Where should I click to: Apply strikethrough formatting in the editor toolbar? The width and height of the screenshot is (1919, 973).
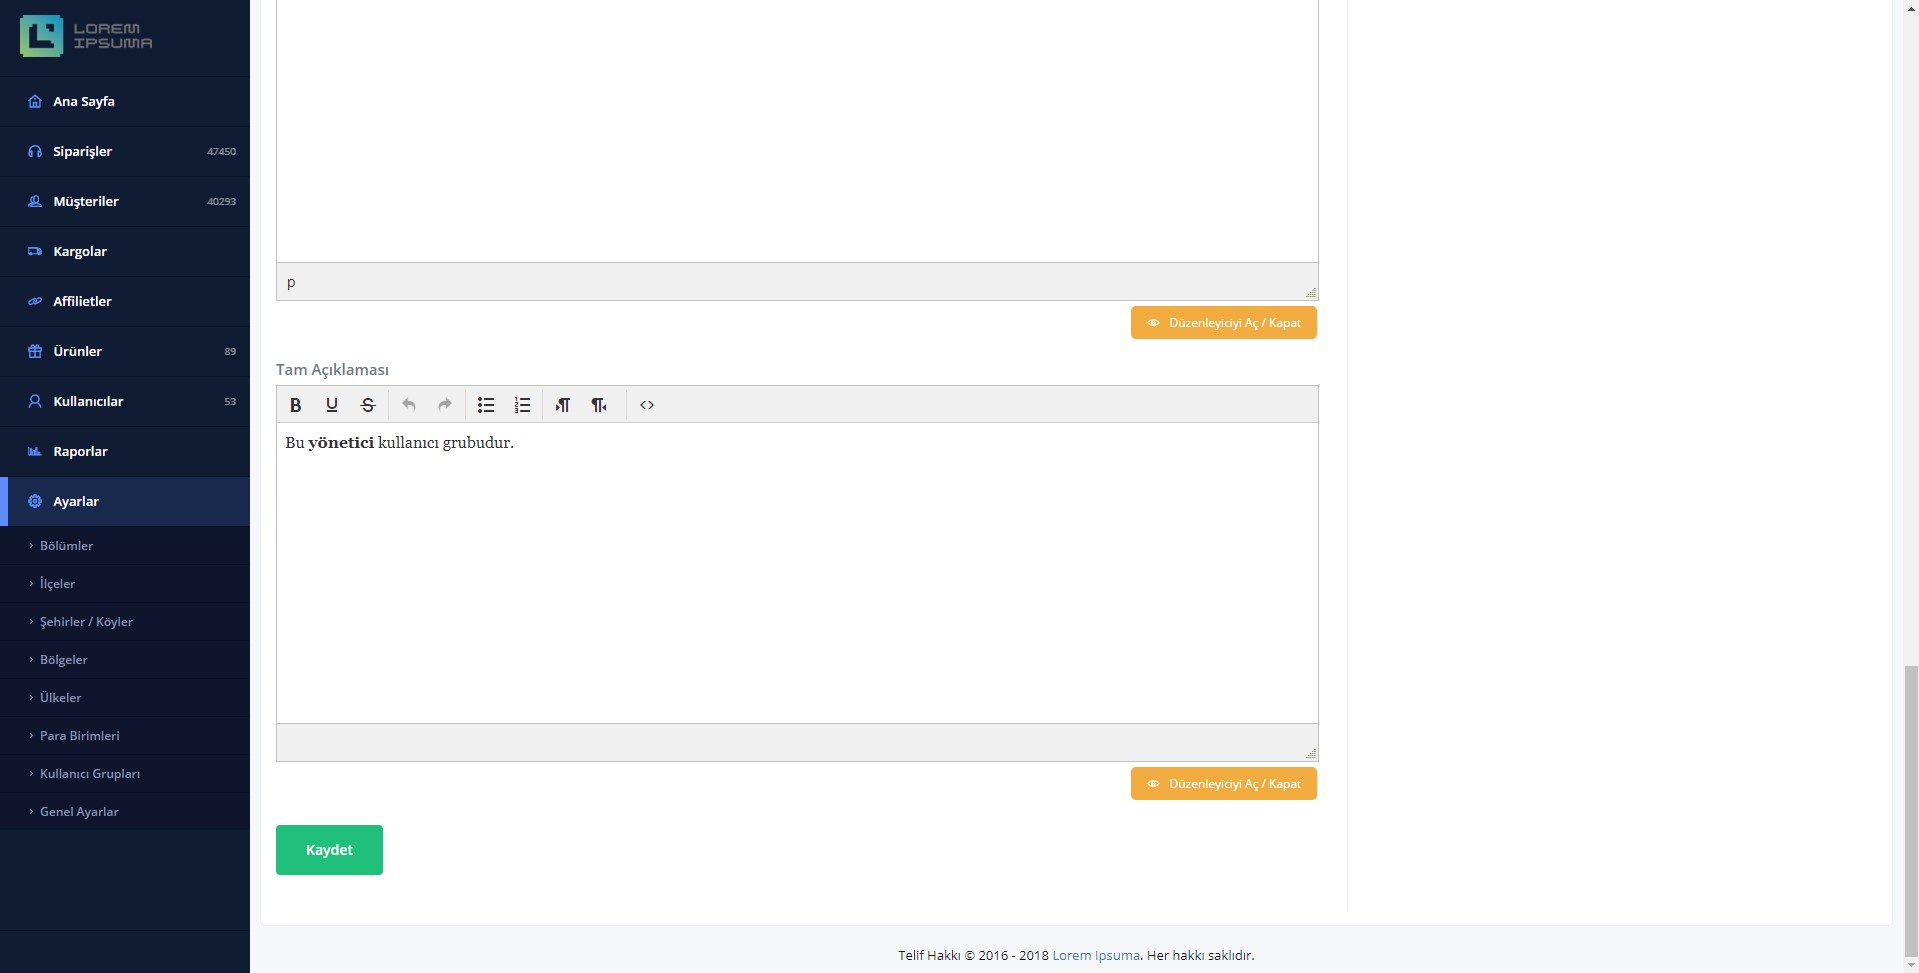pyautogui.click(x=368, y=405)
